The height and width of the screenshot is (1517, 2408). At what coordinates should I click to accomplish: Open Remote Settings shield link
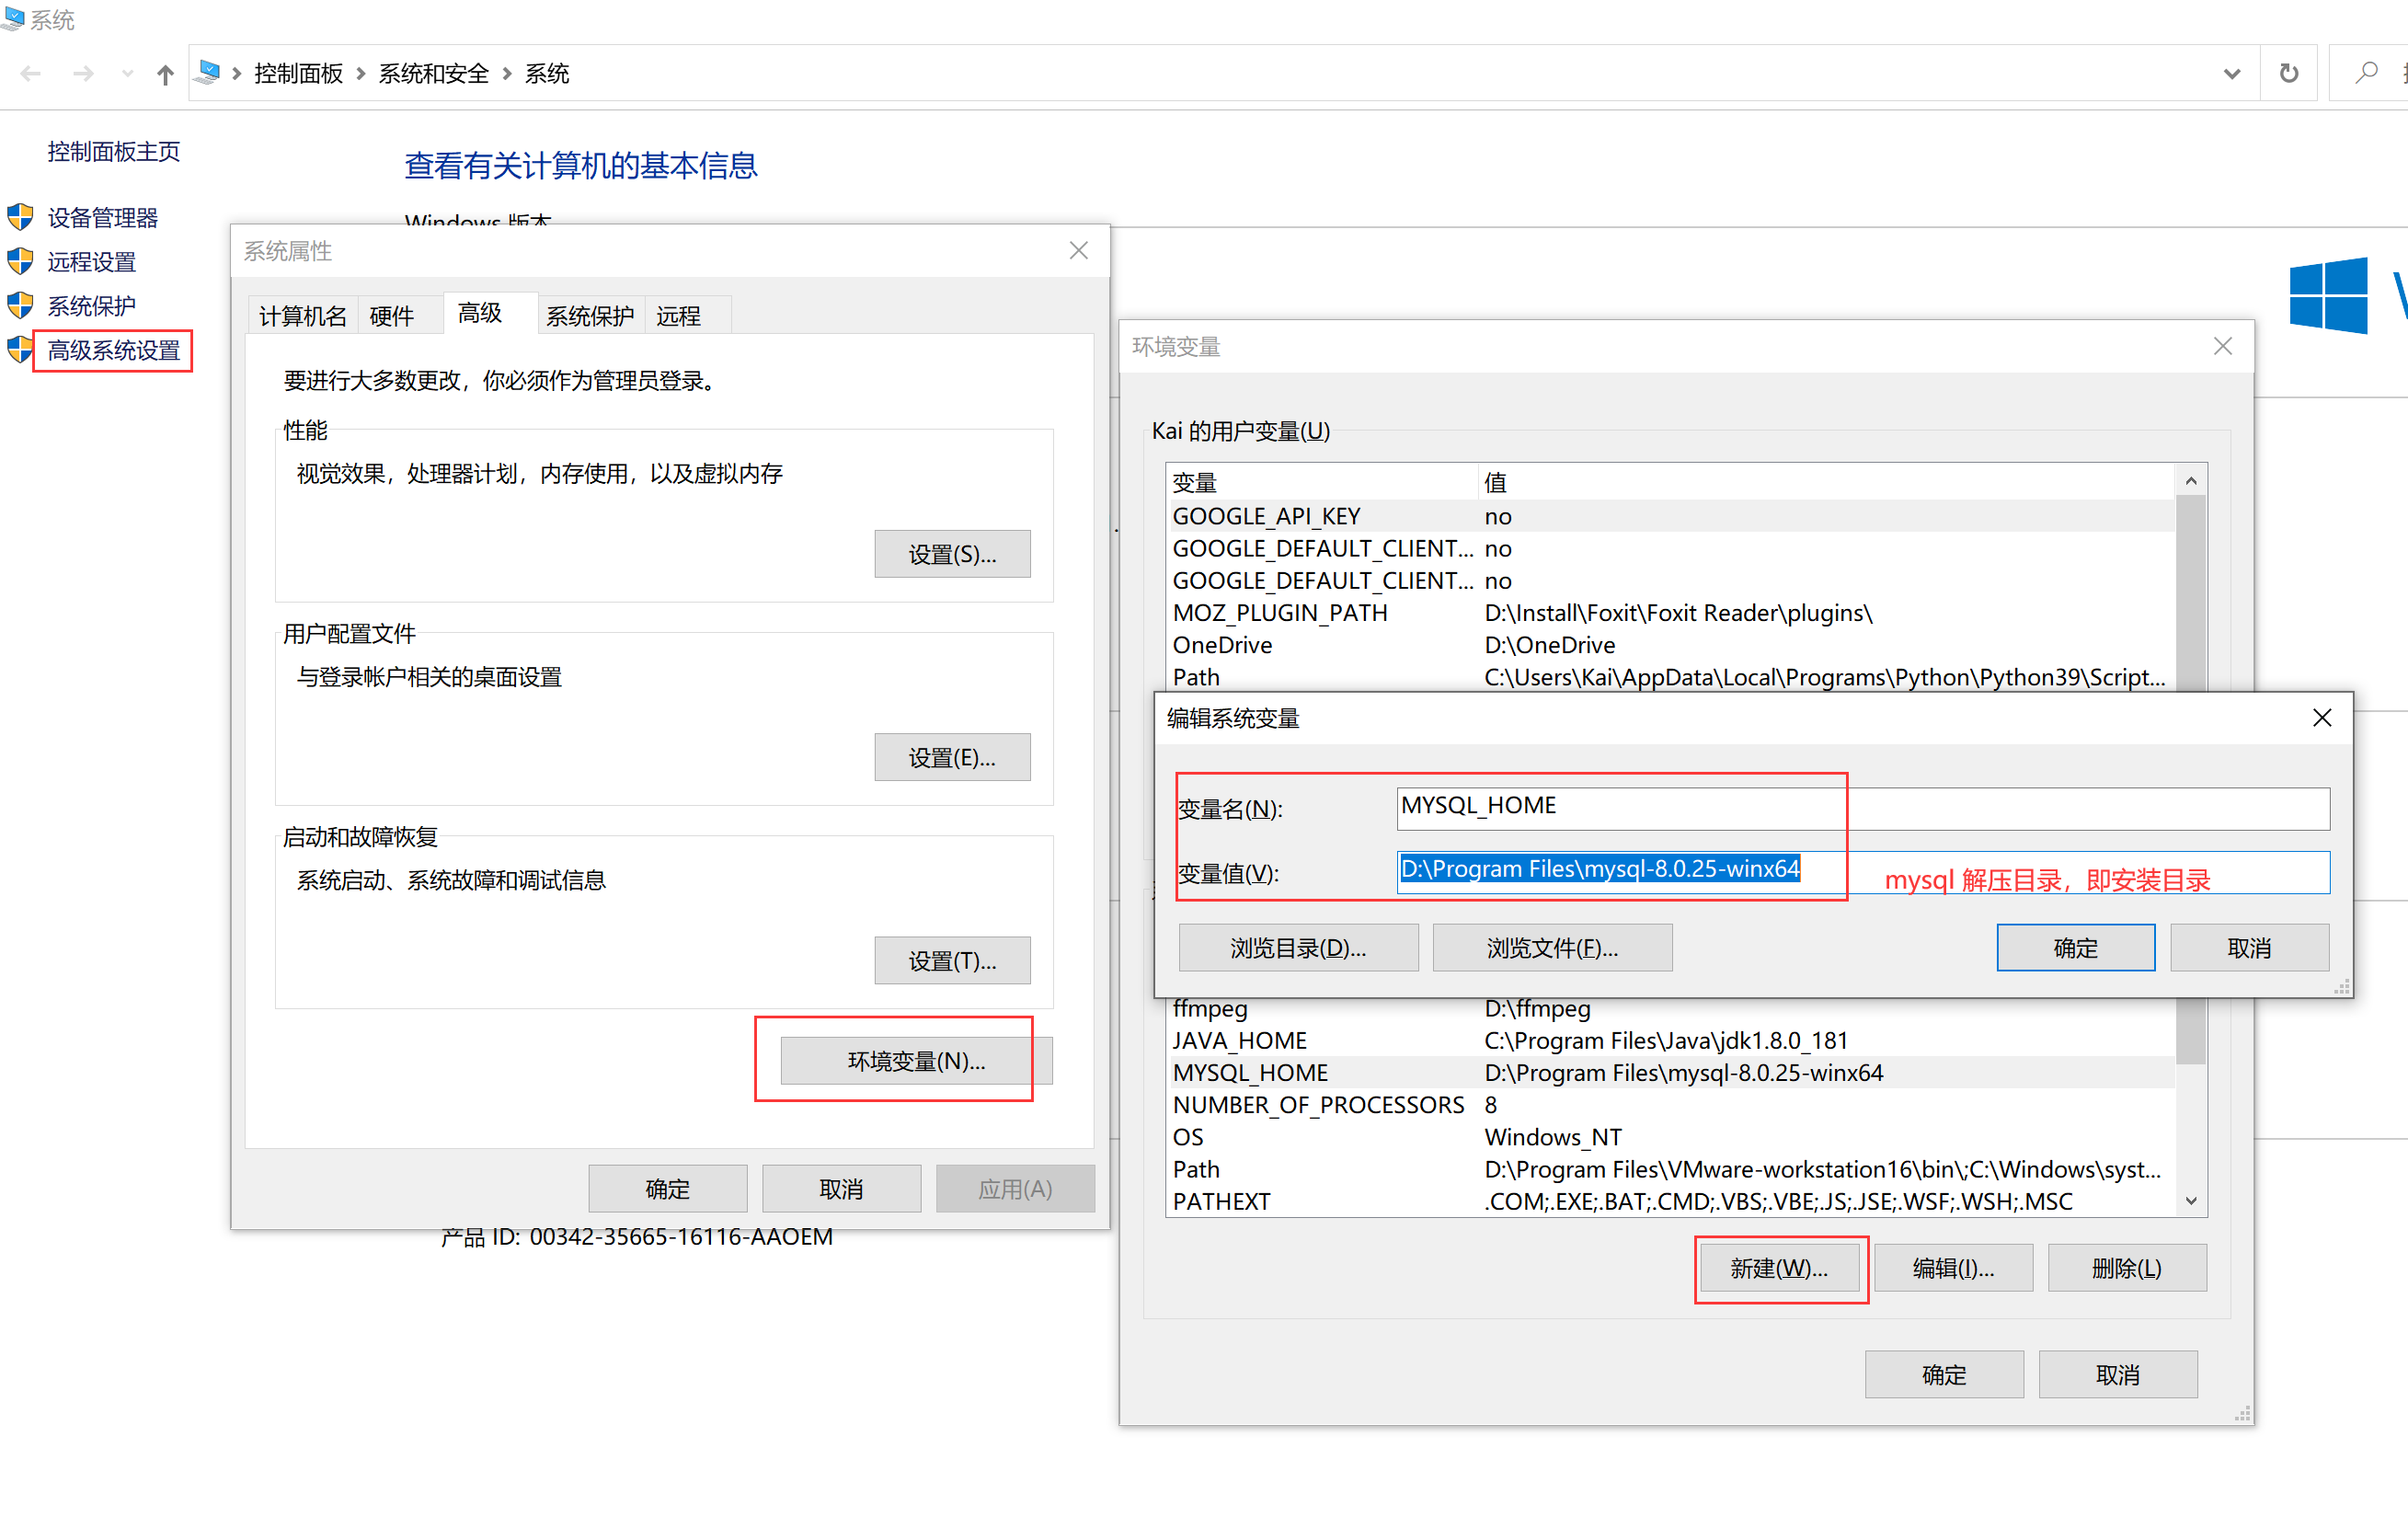click(91, 261)
